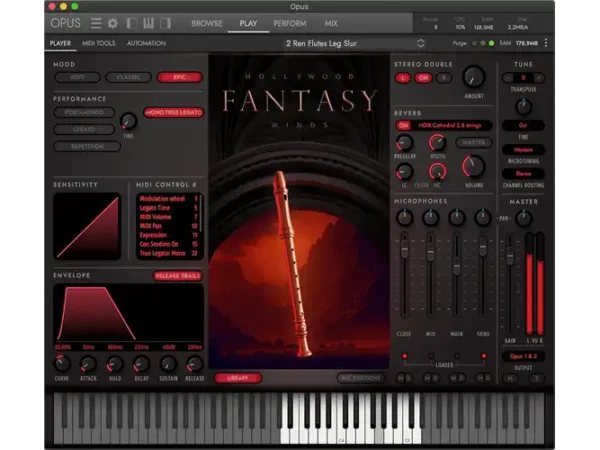Switch to the Perform tab

coord(290,23)
